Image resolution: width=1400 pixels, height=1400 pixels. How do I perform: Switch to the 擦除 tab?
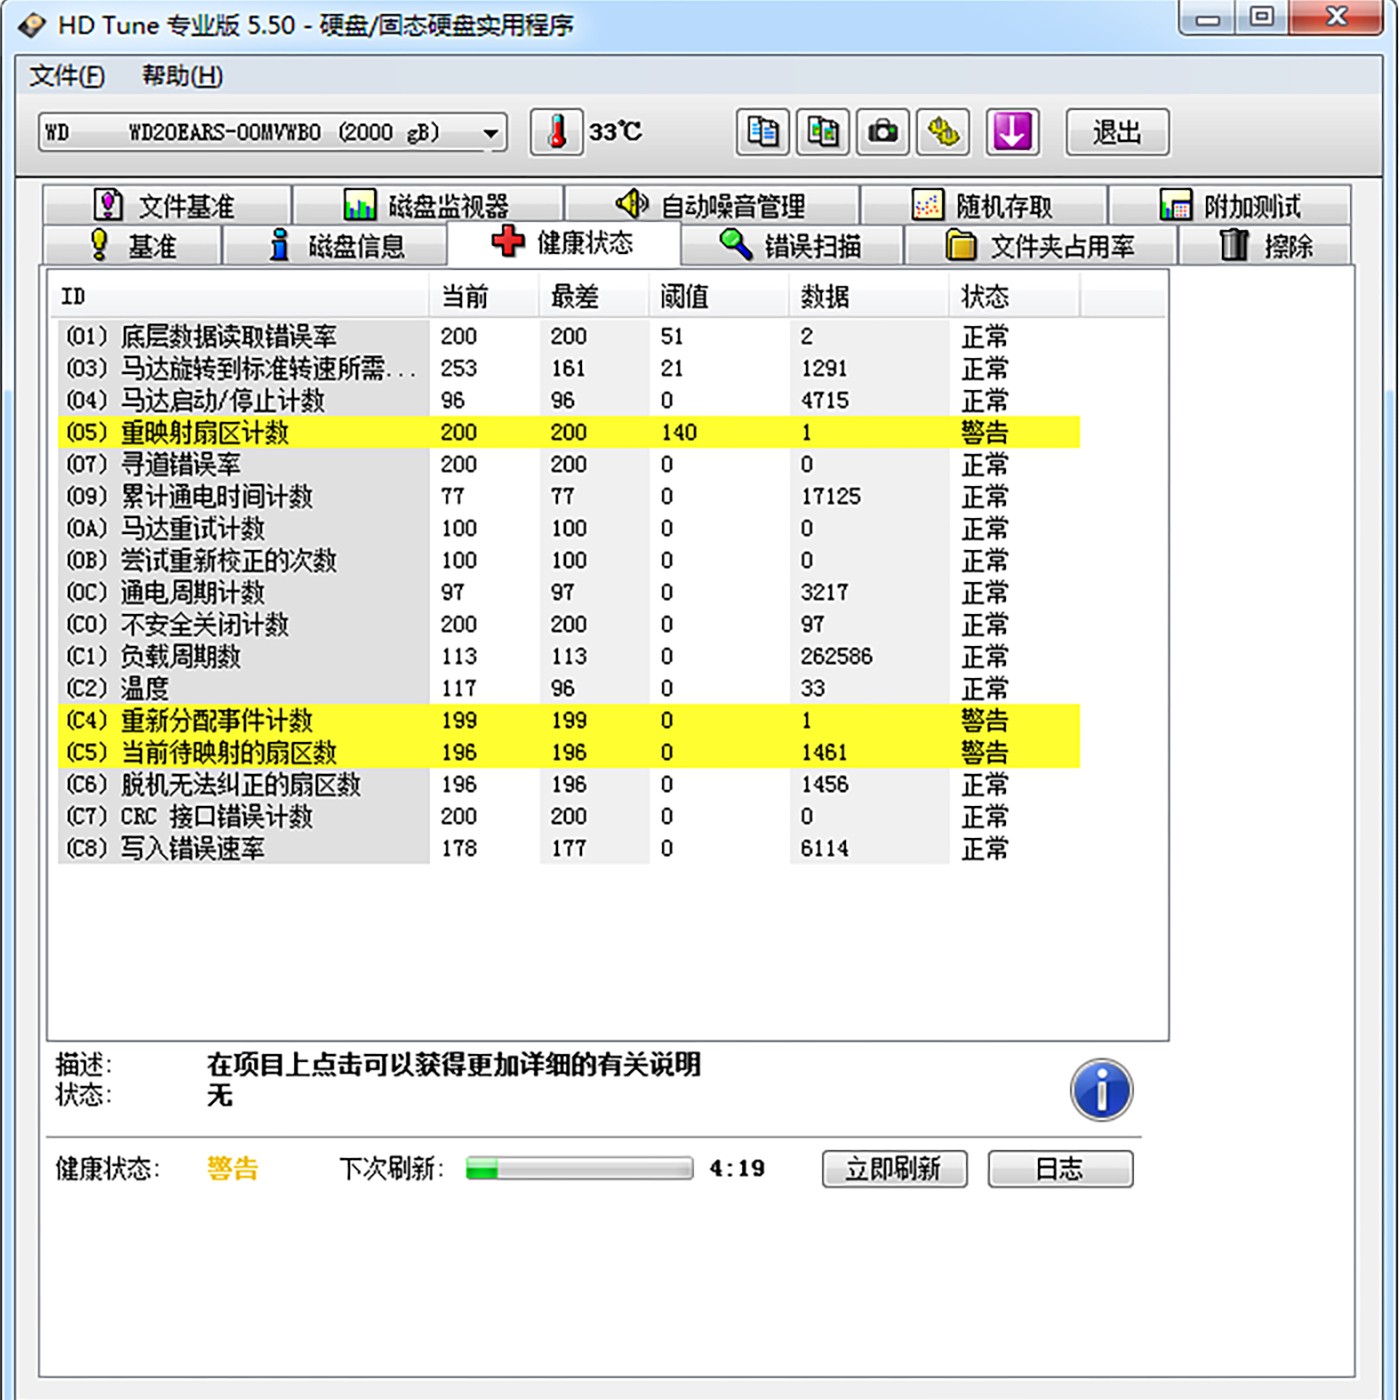point(1266,245)
